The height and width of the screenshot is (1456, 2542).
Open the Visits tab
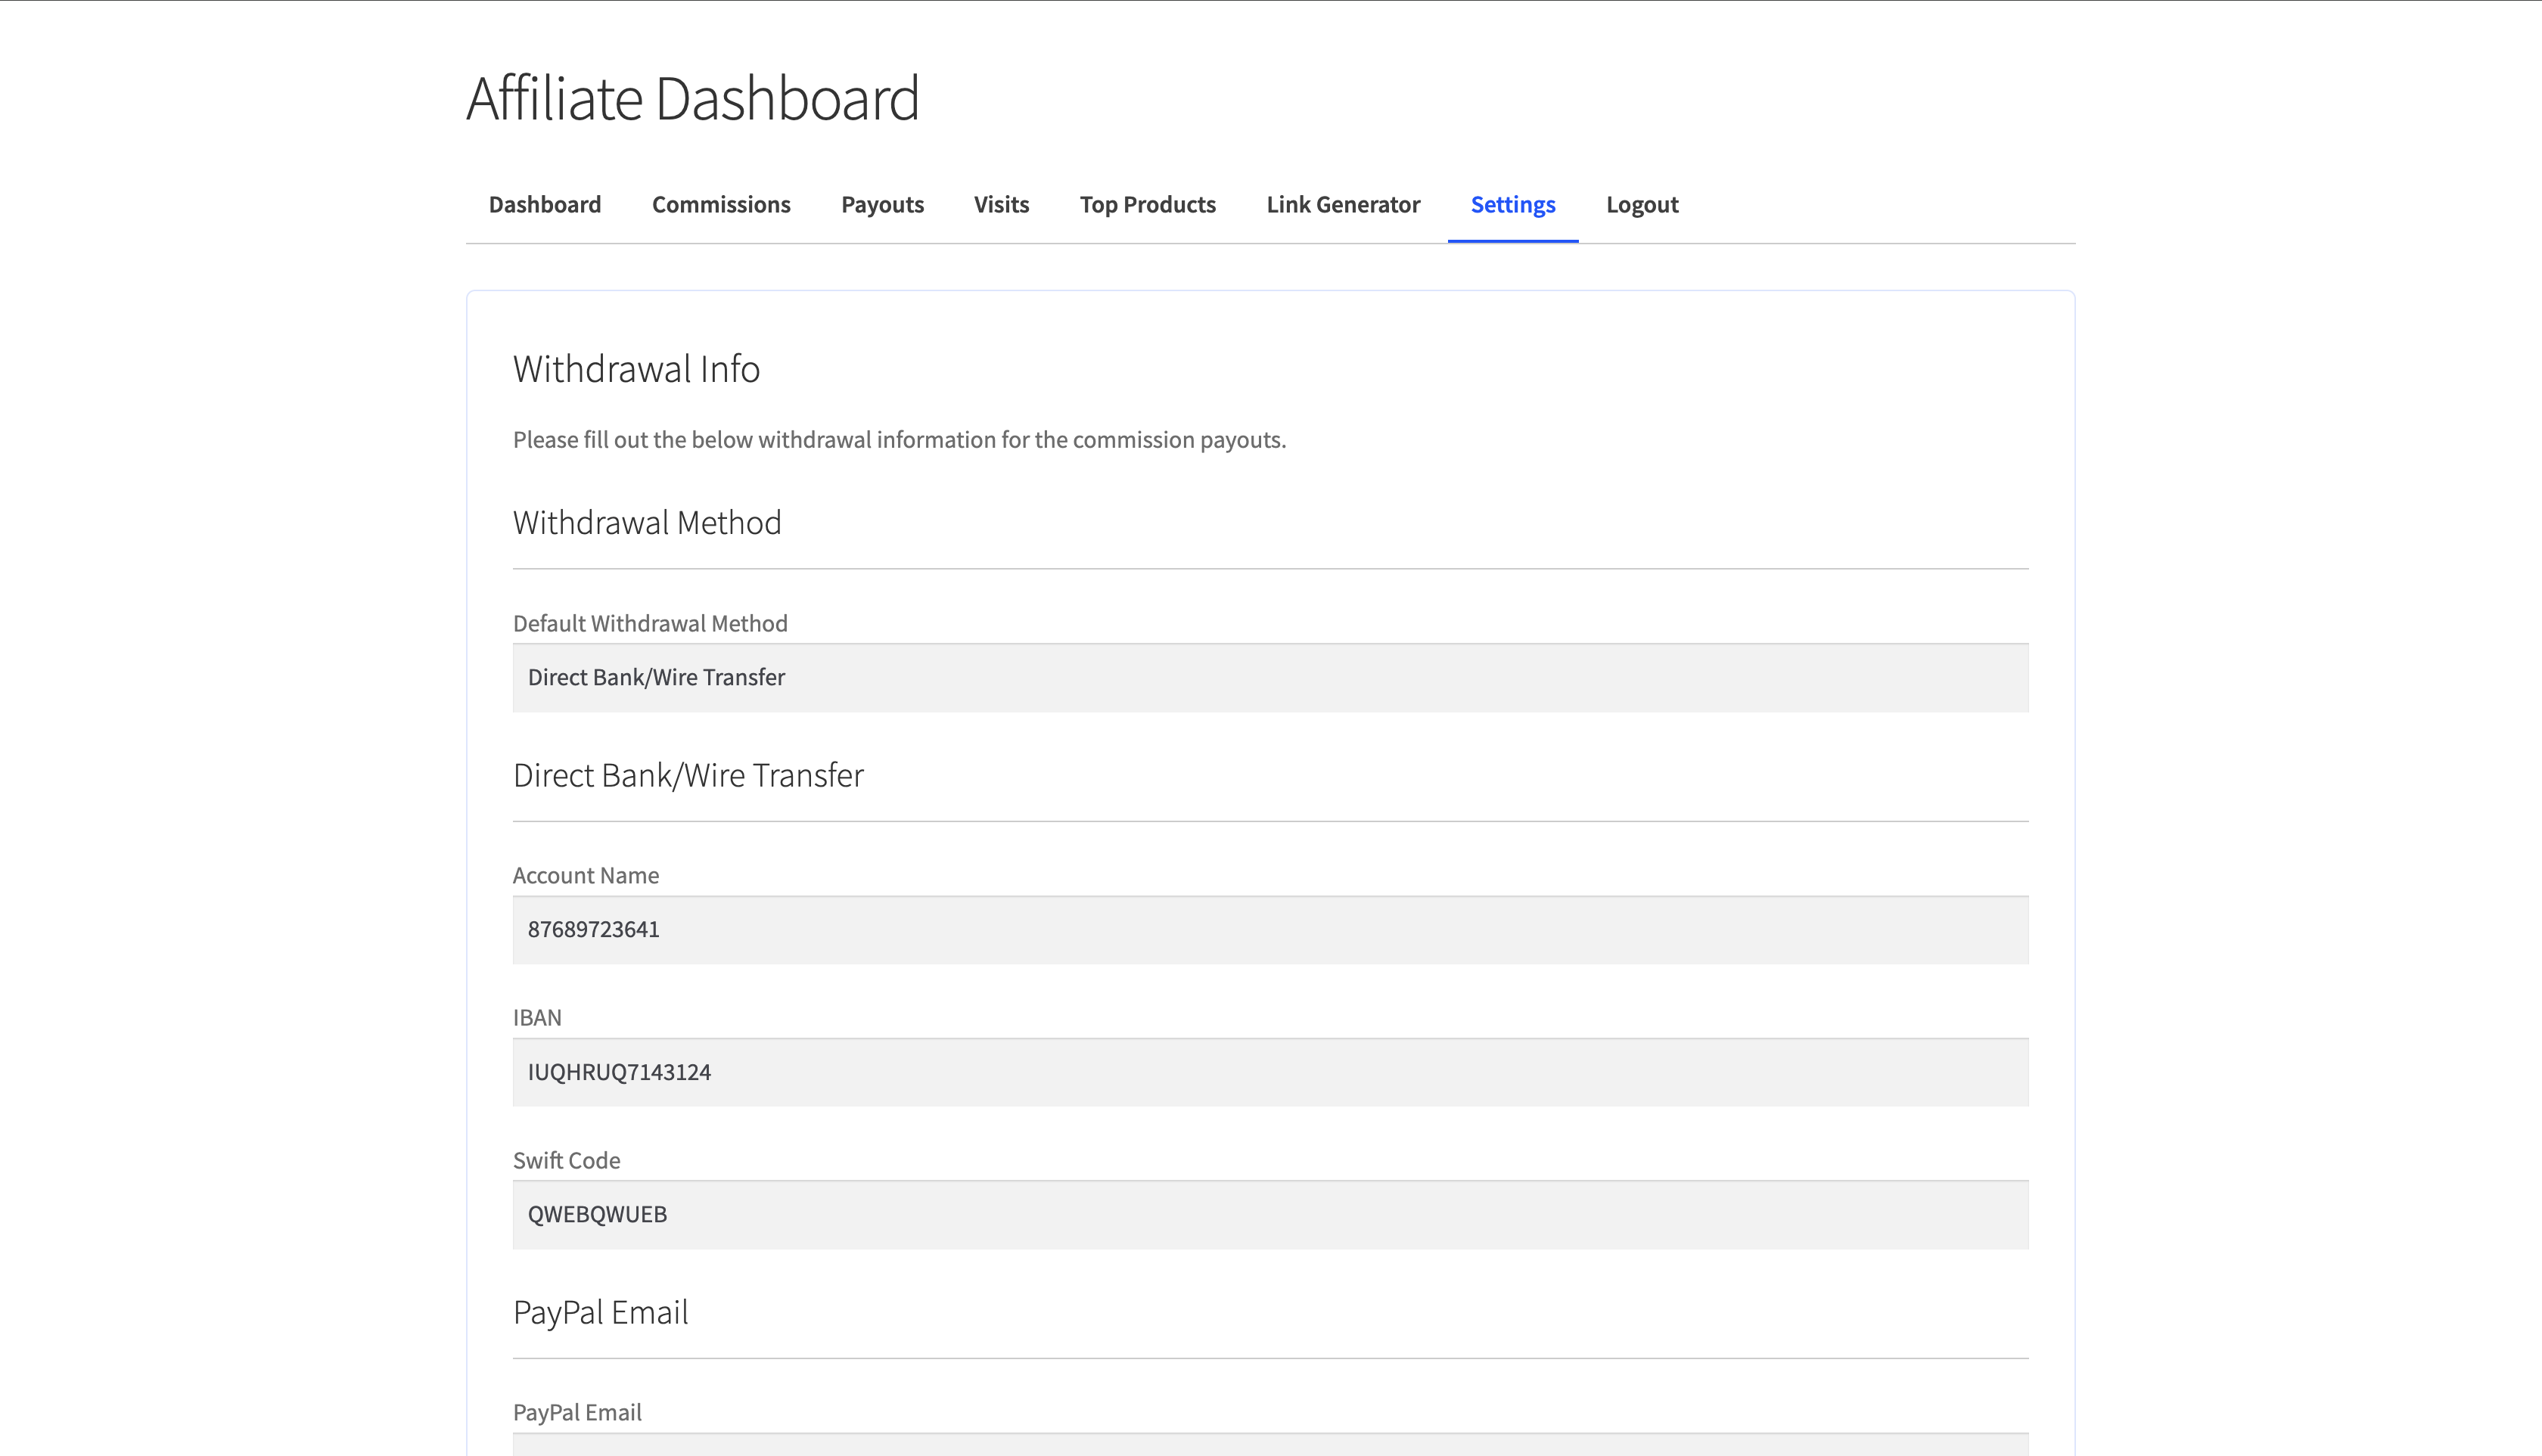1001,205
